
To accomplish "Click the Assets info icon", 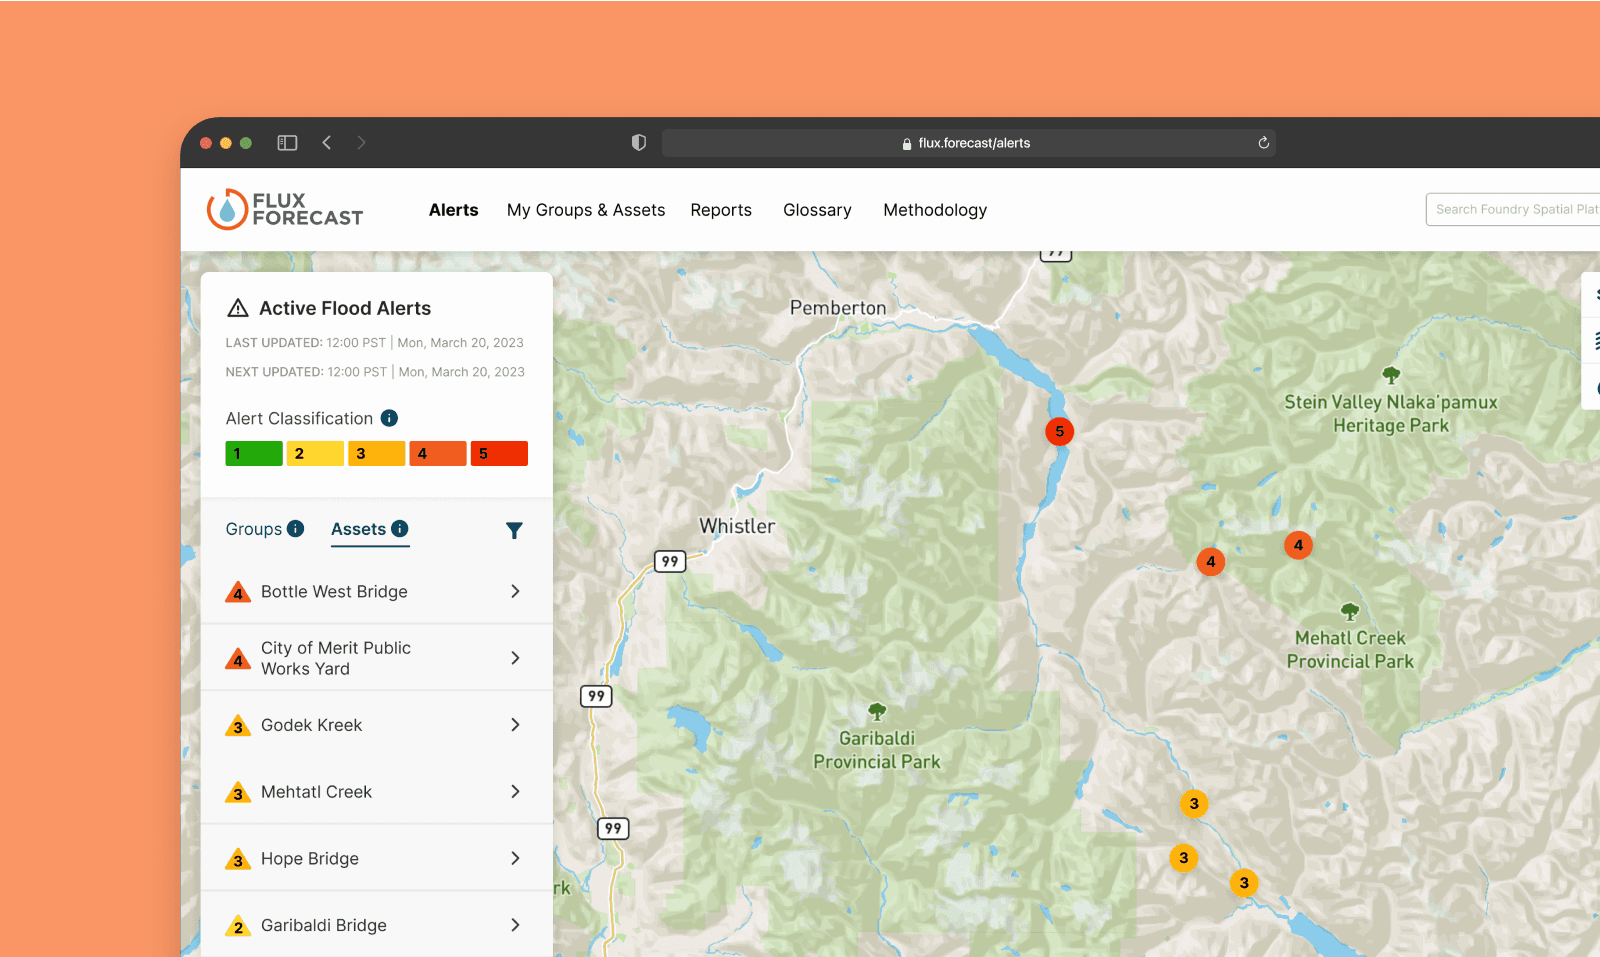I will click(400, 528).
